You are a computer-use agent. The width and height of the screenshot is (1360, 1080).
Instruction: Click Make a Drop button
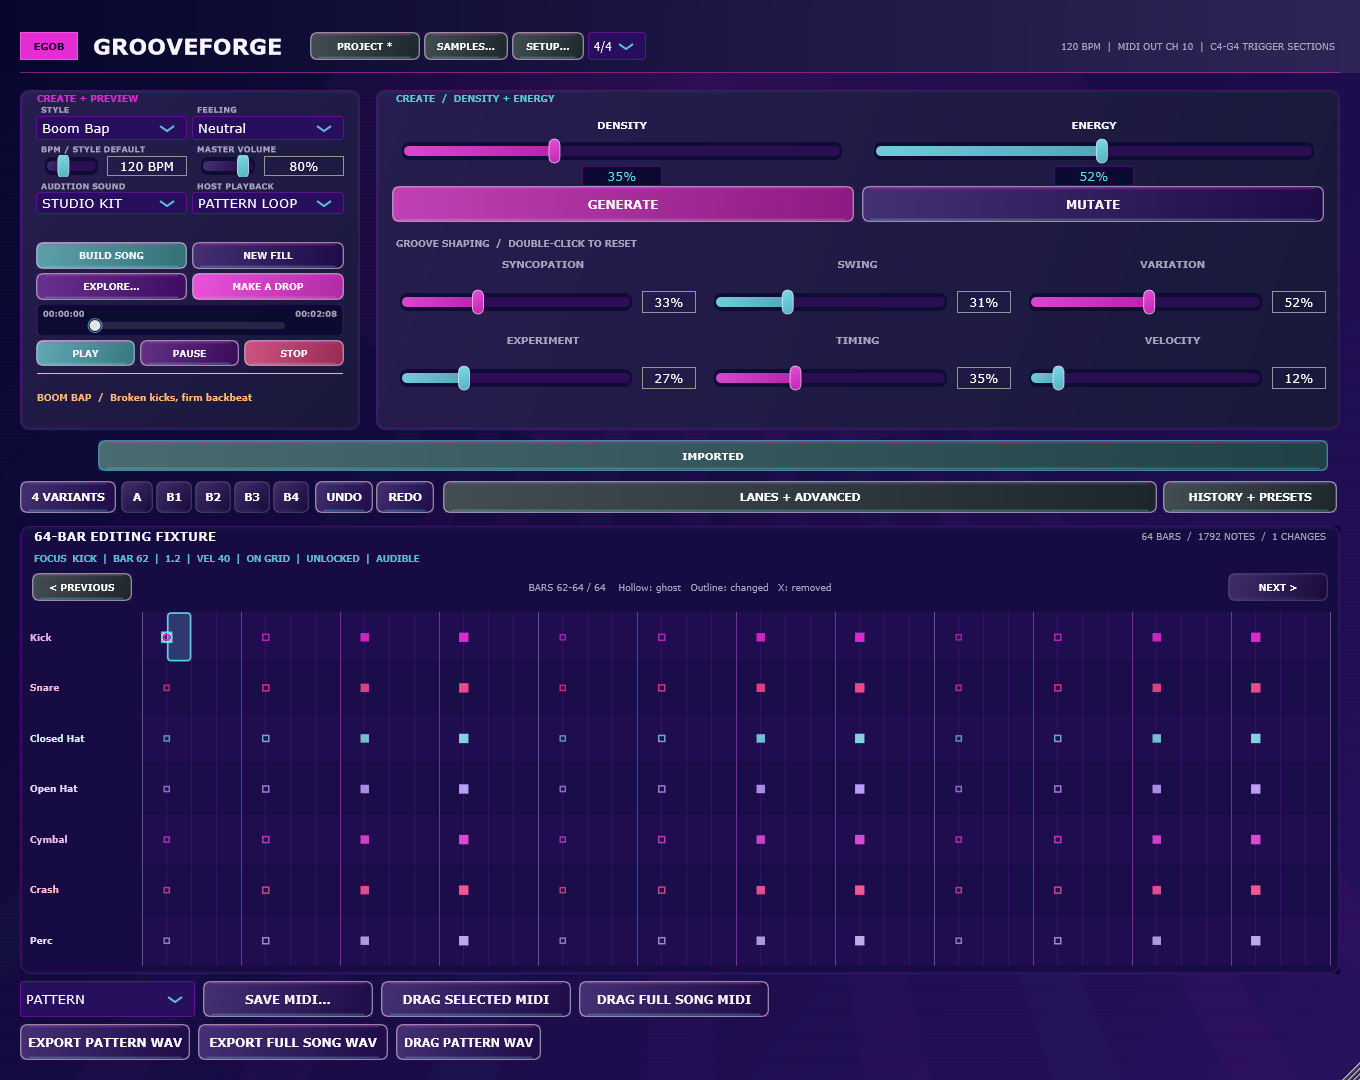[x=268, y=286]
